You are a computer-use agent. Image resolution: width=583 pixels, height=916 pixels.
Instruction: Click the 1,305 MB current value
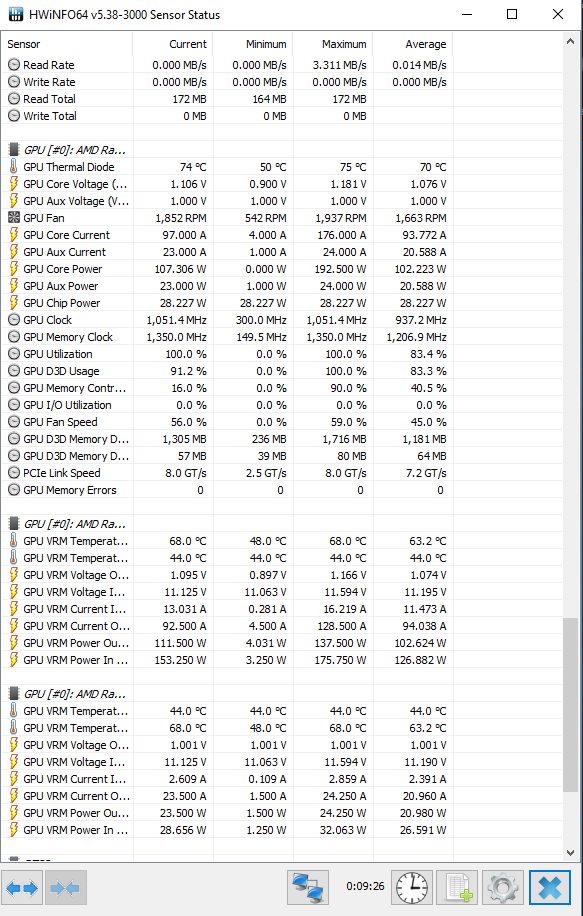coord(184,439)
